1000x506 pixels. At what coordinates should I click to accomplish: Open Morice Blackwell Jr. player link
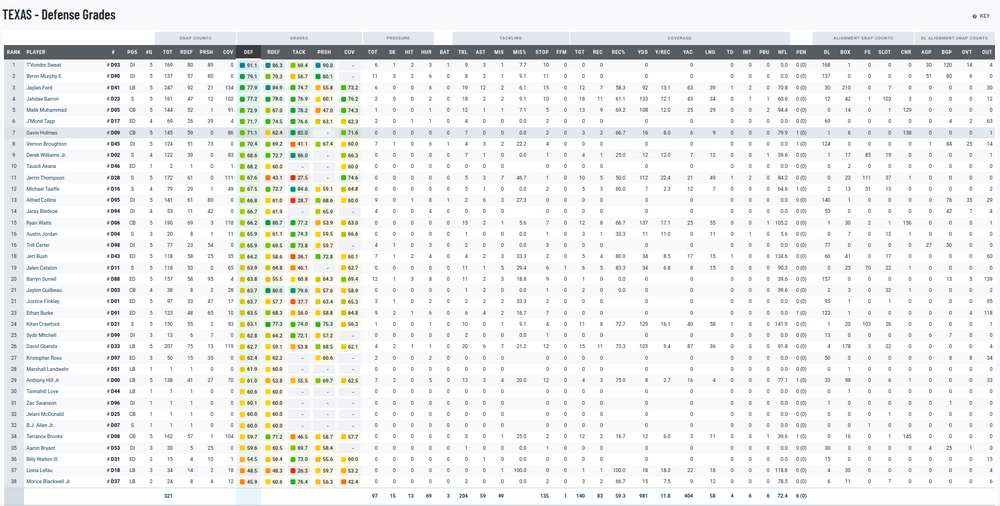[48, 481]
